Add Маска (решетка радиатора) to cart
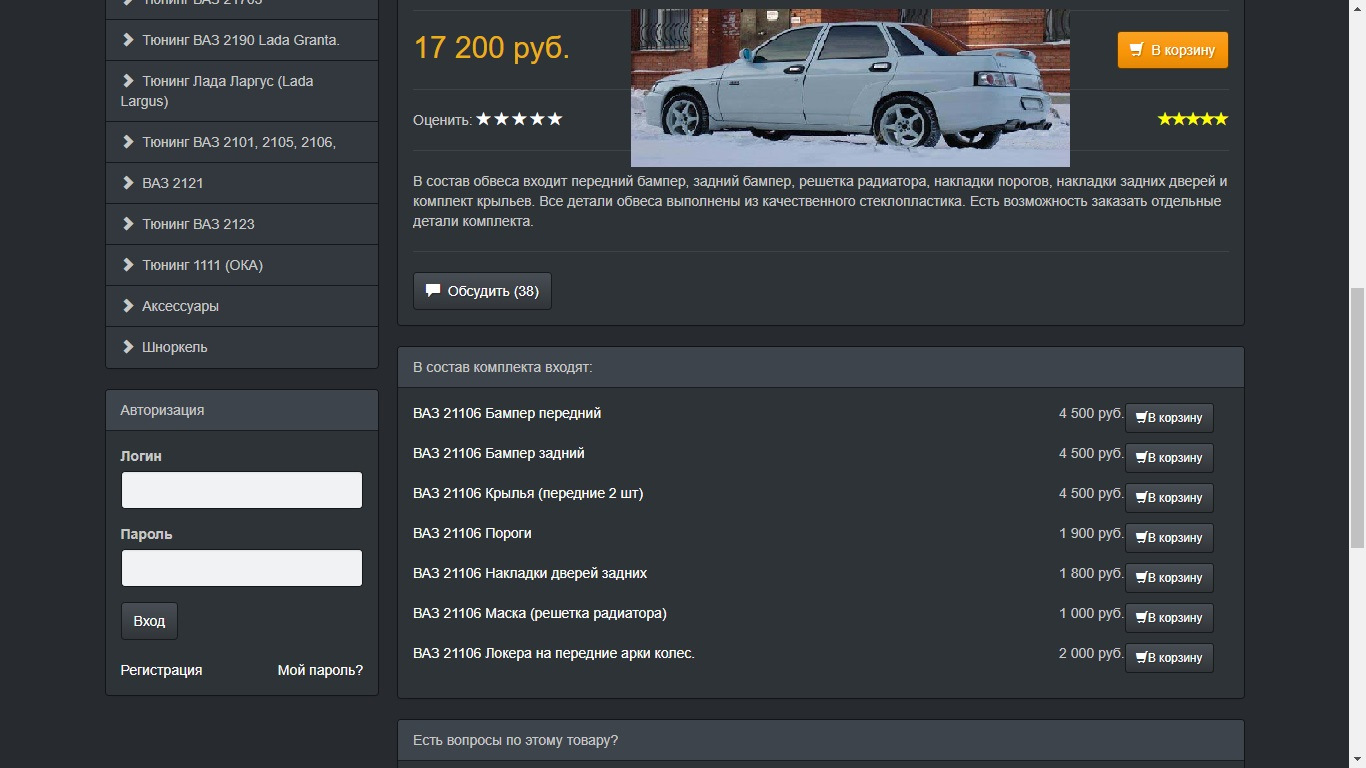1366x768 pixels. pyautogui.click(x=1169, y=618)
